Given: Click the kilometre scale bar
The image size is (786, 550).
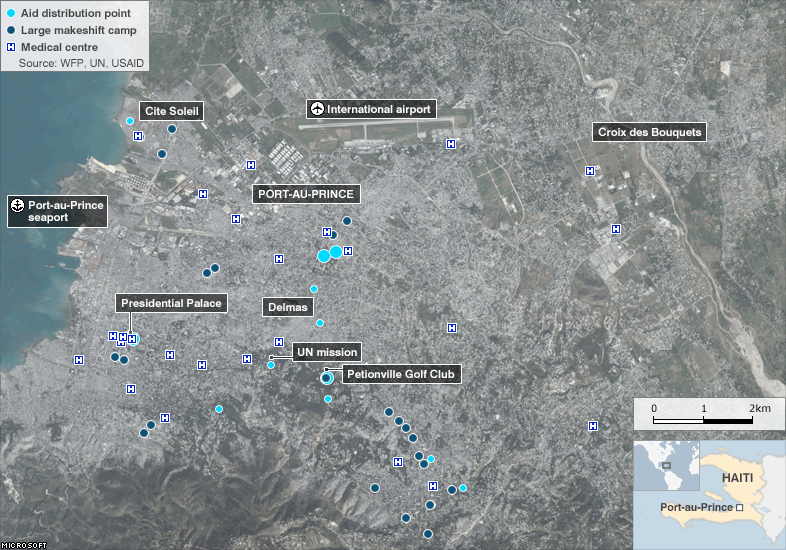Looking at the screenshot, I should point(703,420).
